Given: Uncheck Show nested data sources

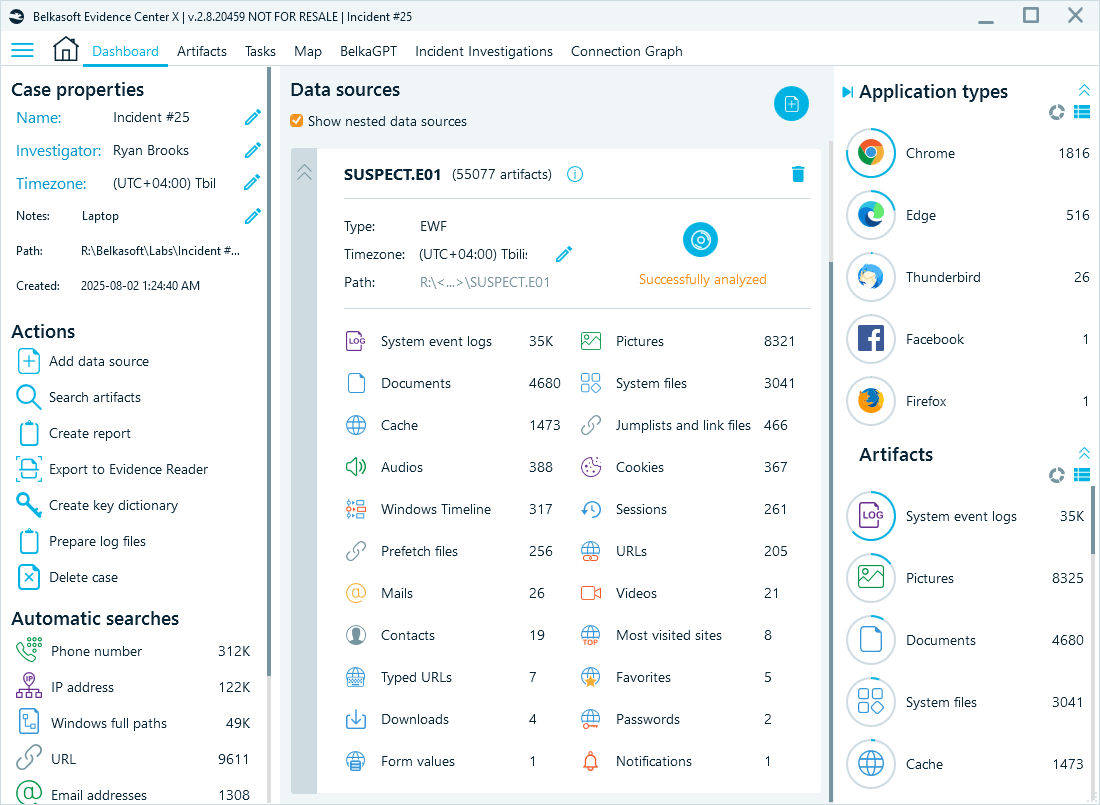Looking at the screenshot, I should pyautogui.click(x=297, y=121).
